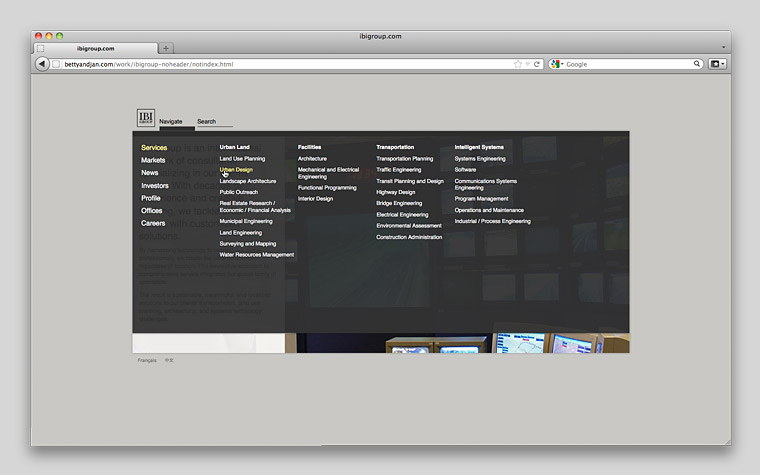Open a new tab with plus button
The height and width of the screenshot is (475, 760).
point(166,48)
